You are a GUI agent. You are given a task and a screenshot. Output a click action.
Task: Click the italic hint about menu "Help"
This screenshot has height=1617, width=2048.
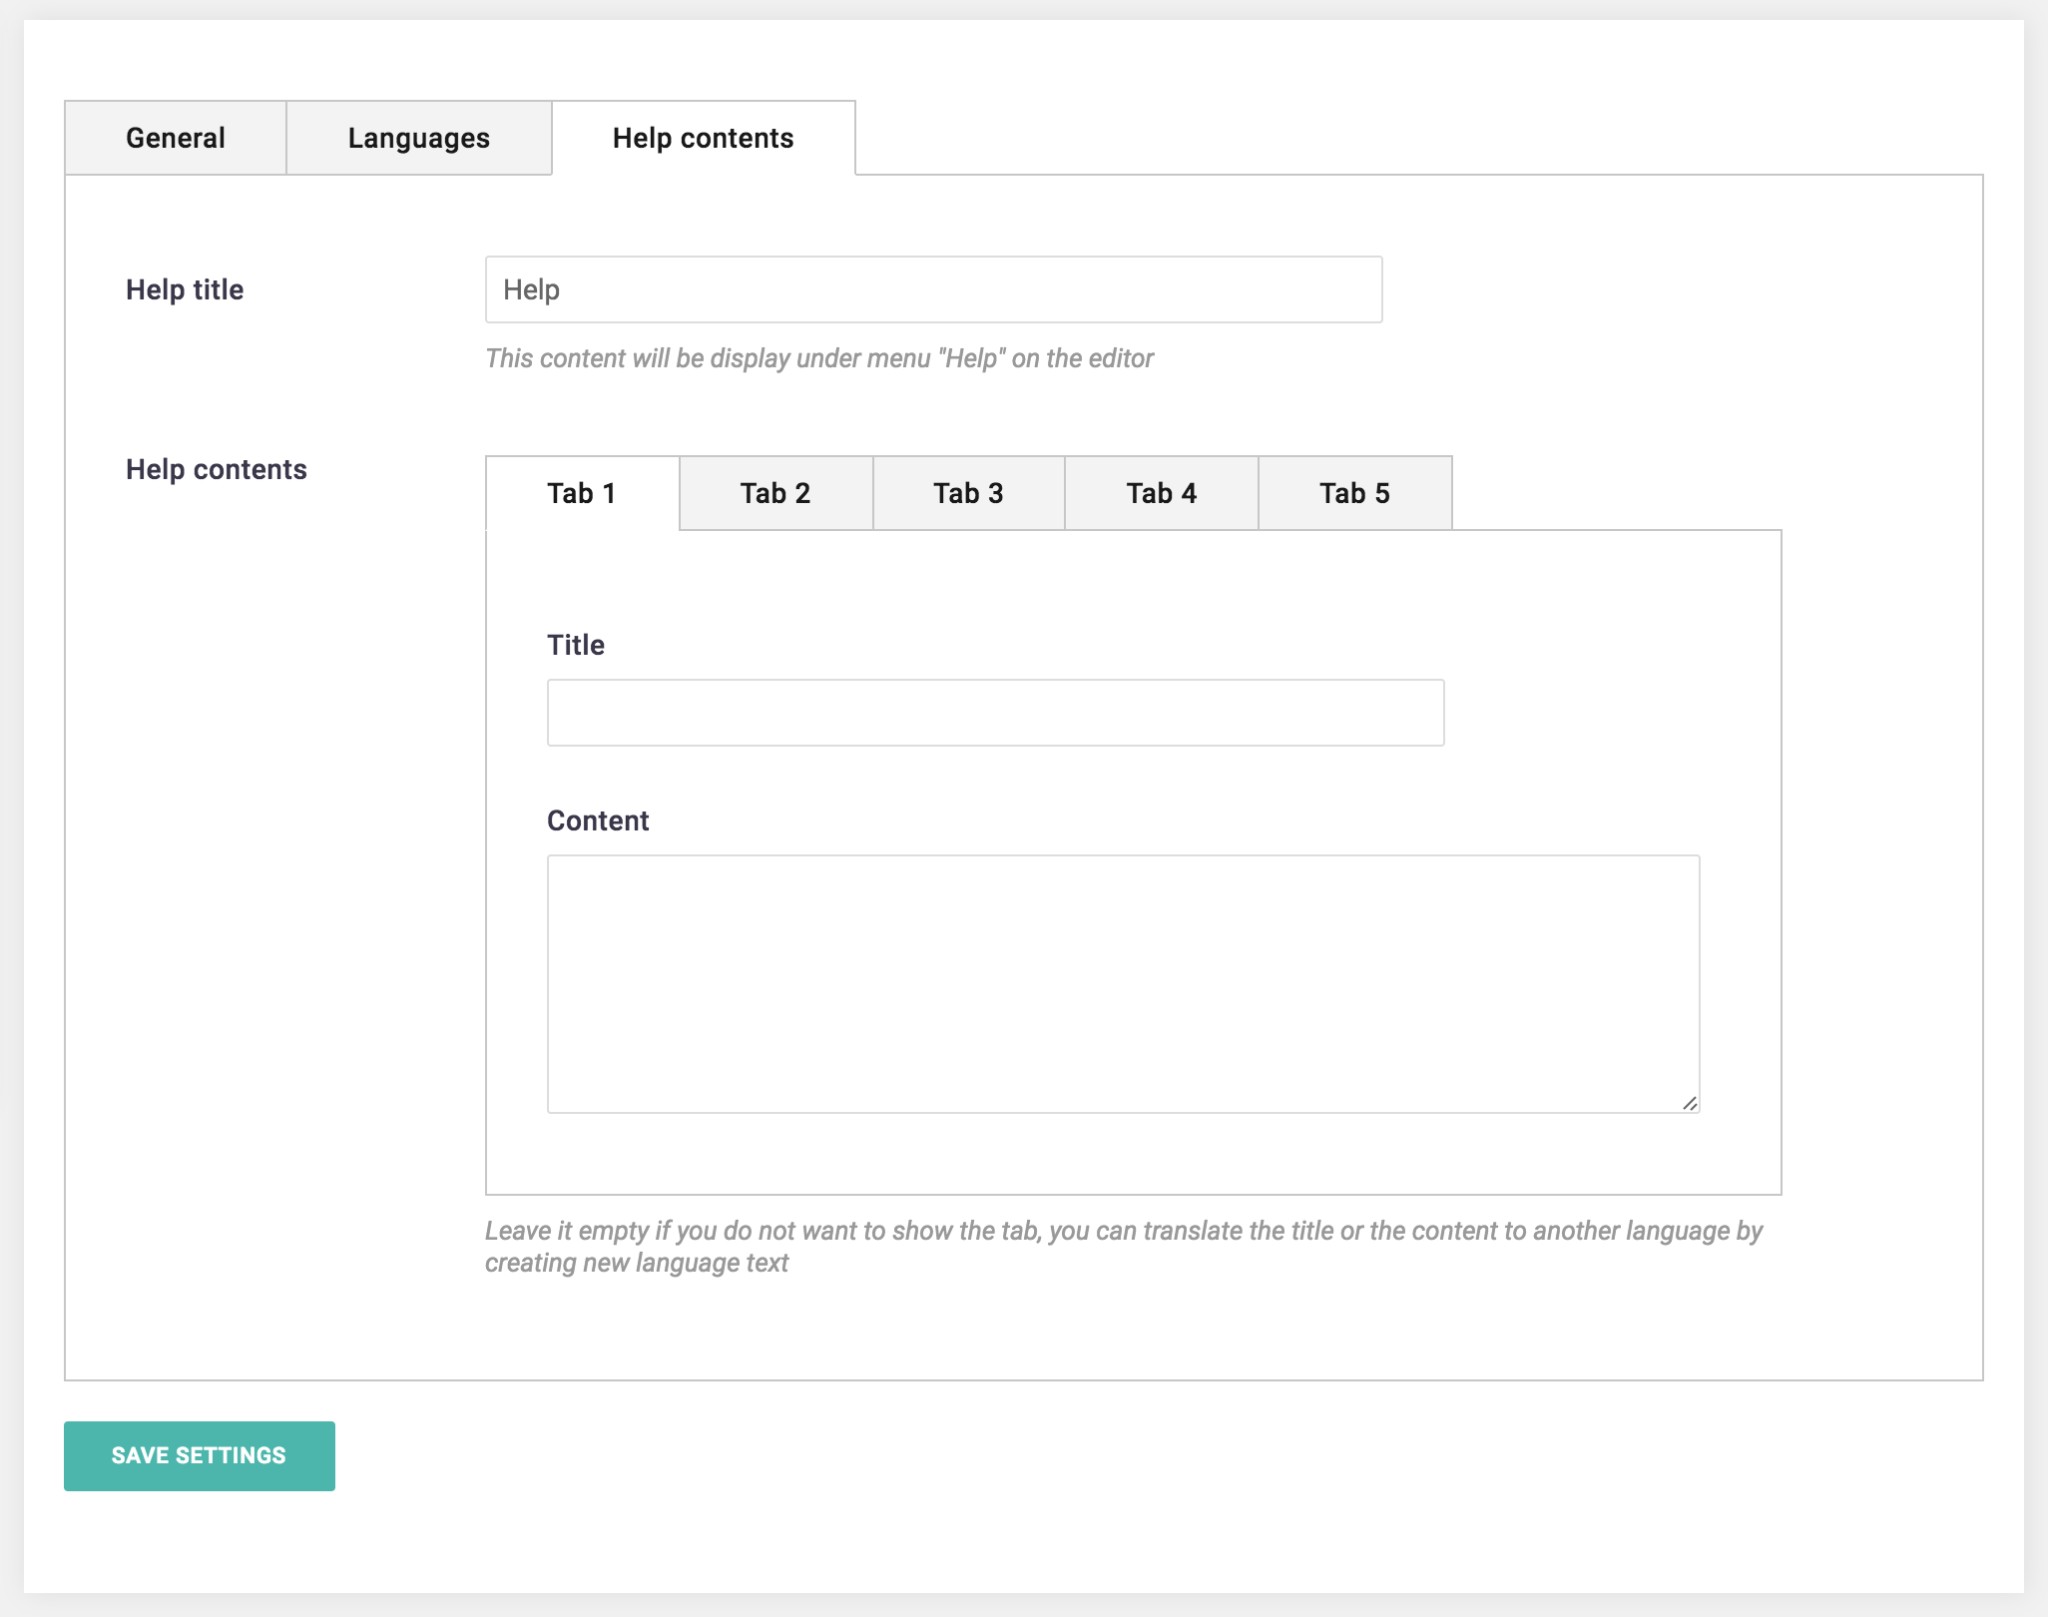coord(818,359)
